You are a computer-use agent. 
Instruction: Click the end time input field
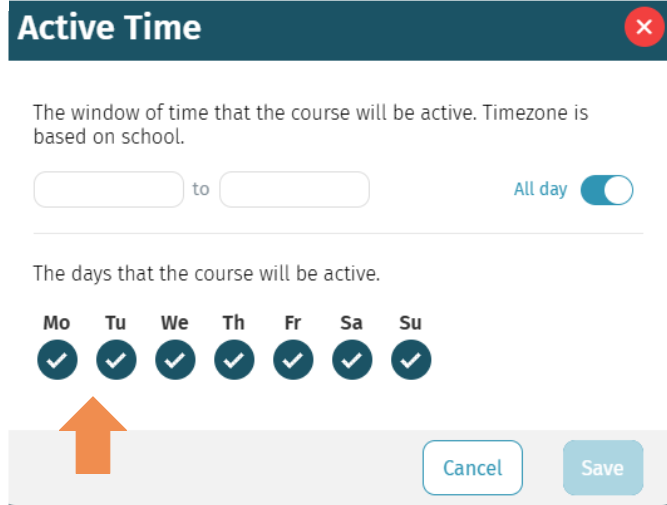coord(294,190)
